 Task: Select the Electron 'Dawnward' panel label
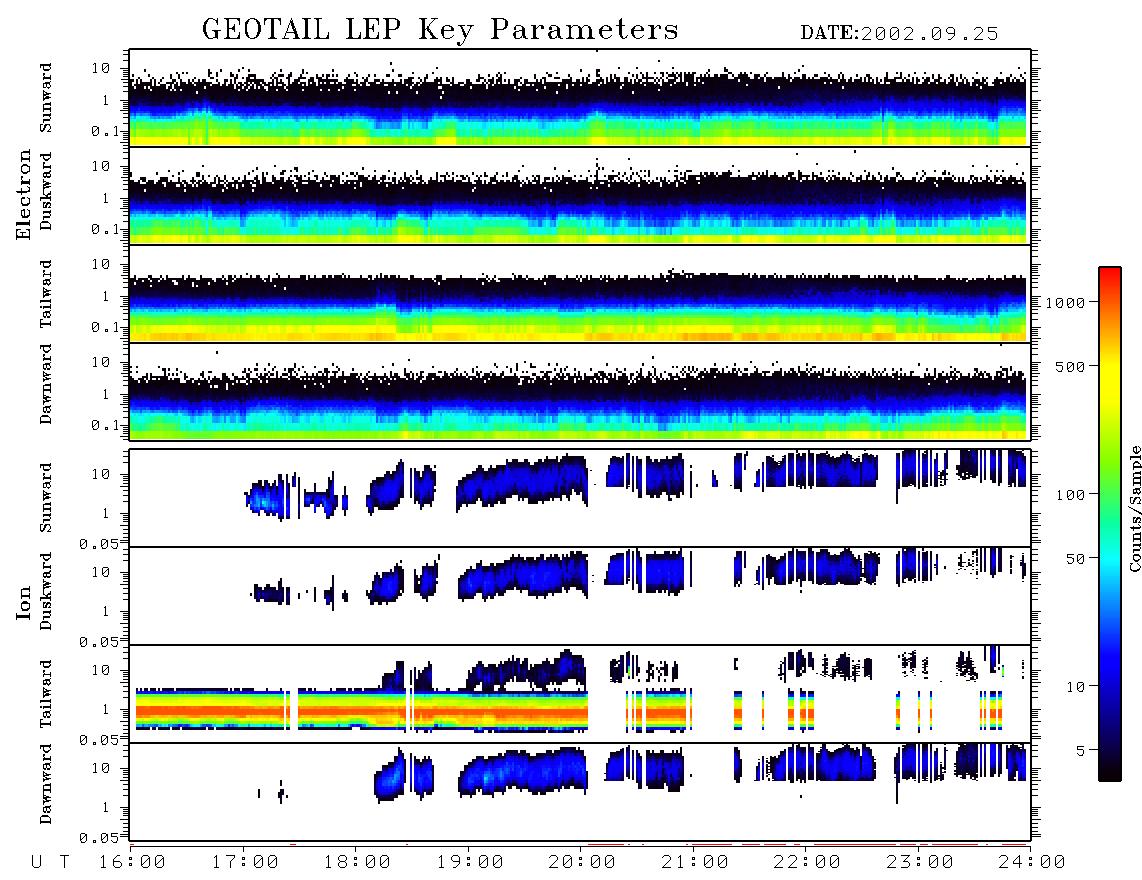click(x=46, y=385)
